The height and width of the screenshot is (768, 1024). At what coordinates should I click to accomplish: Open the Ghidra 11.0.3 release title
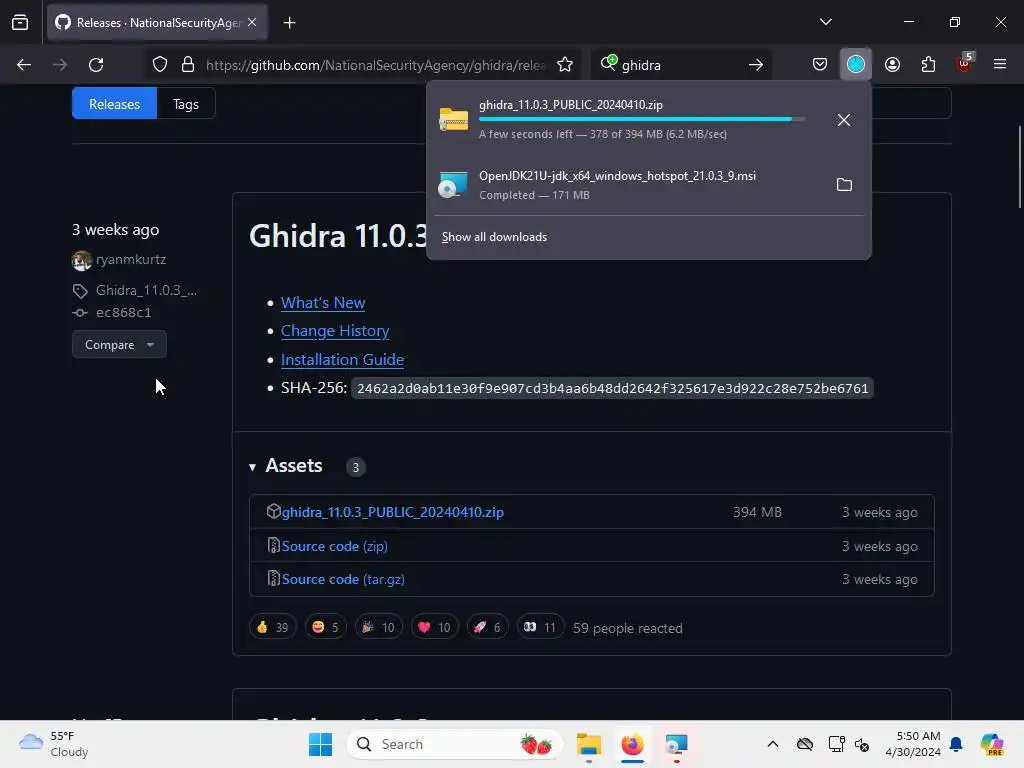pyautogui.click(x=338, y=236)
